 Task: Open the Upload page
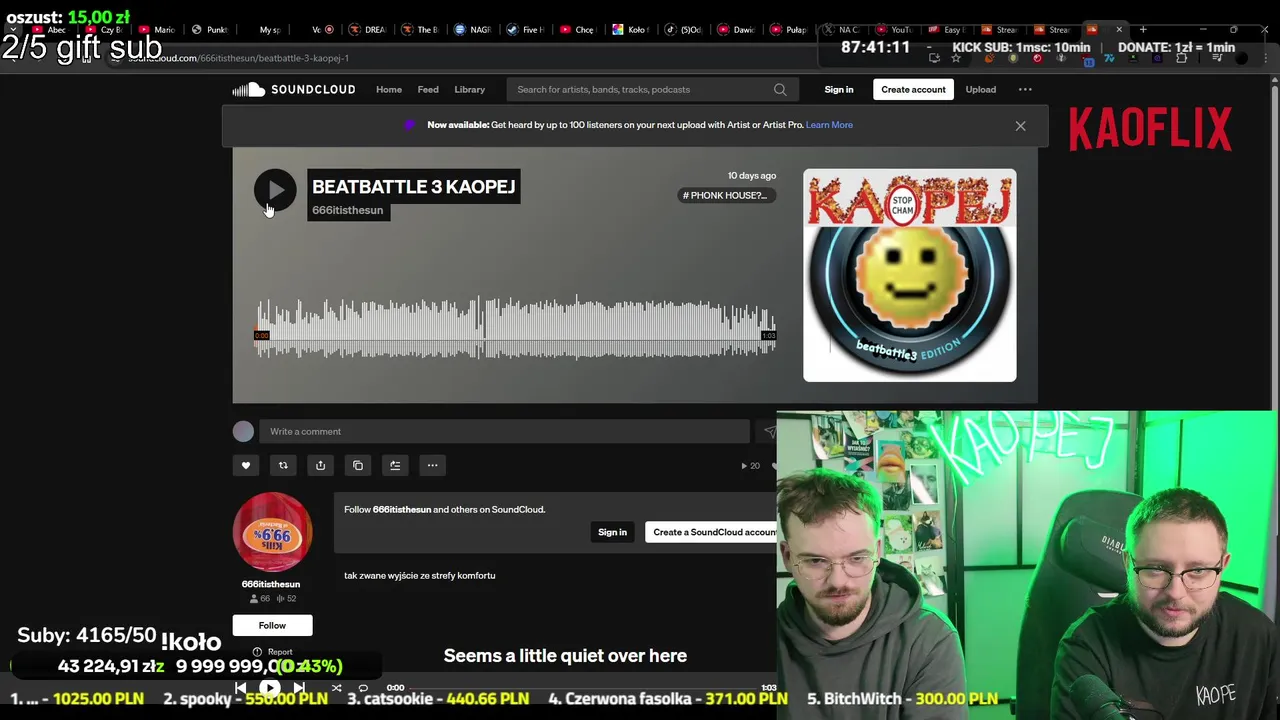980,89
